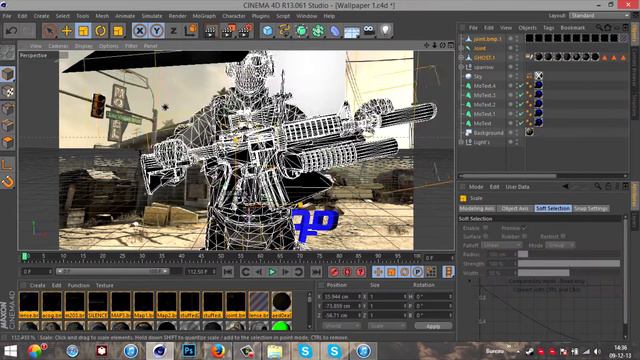Open the Falloff dropdown

click(502, 245)
